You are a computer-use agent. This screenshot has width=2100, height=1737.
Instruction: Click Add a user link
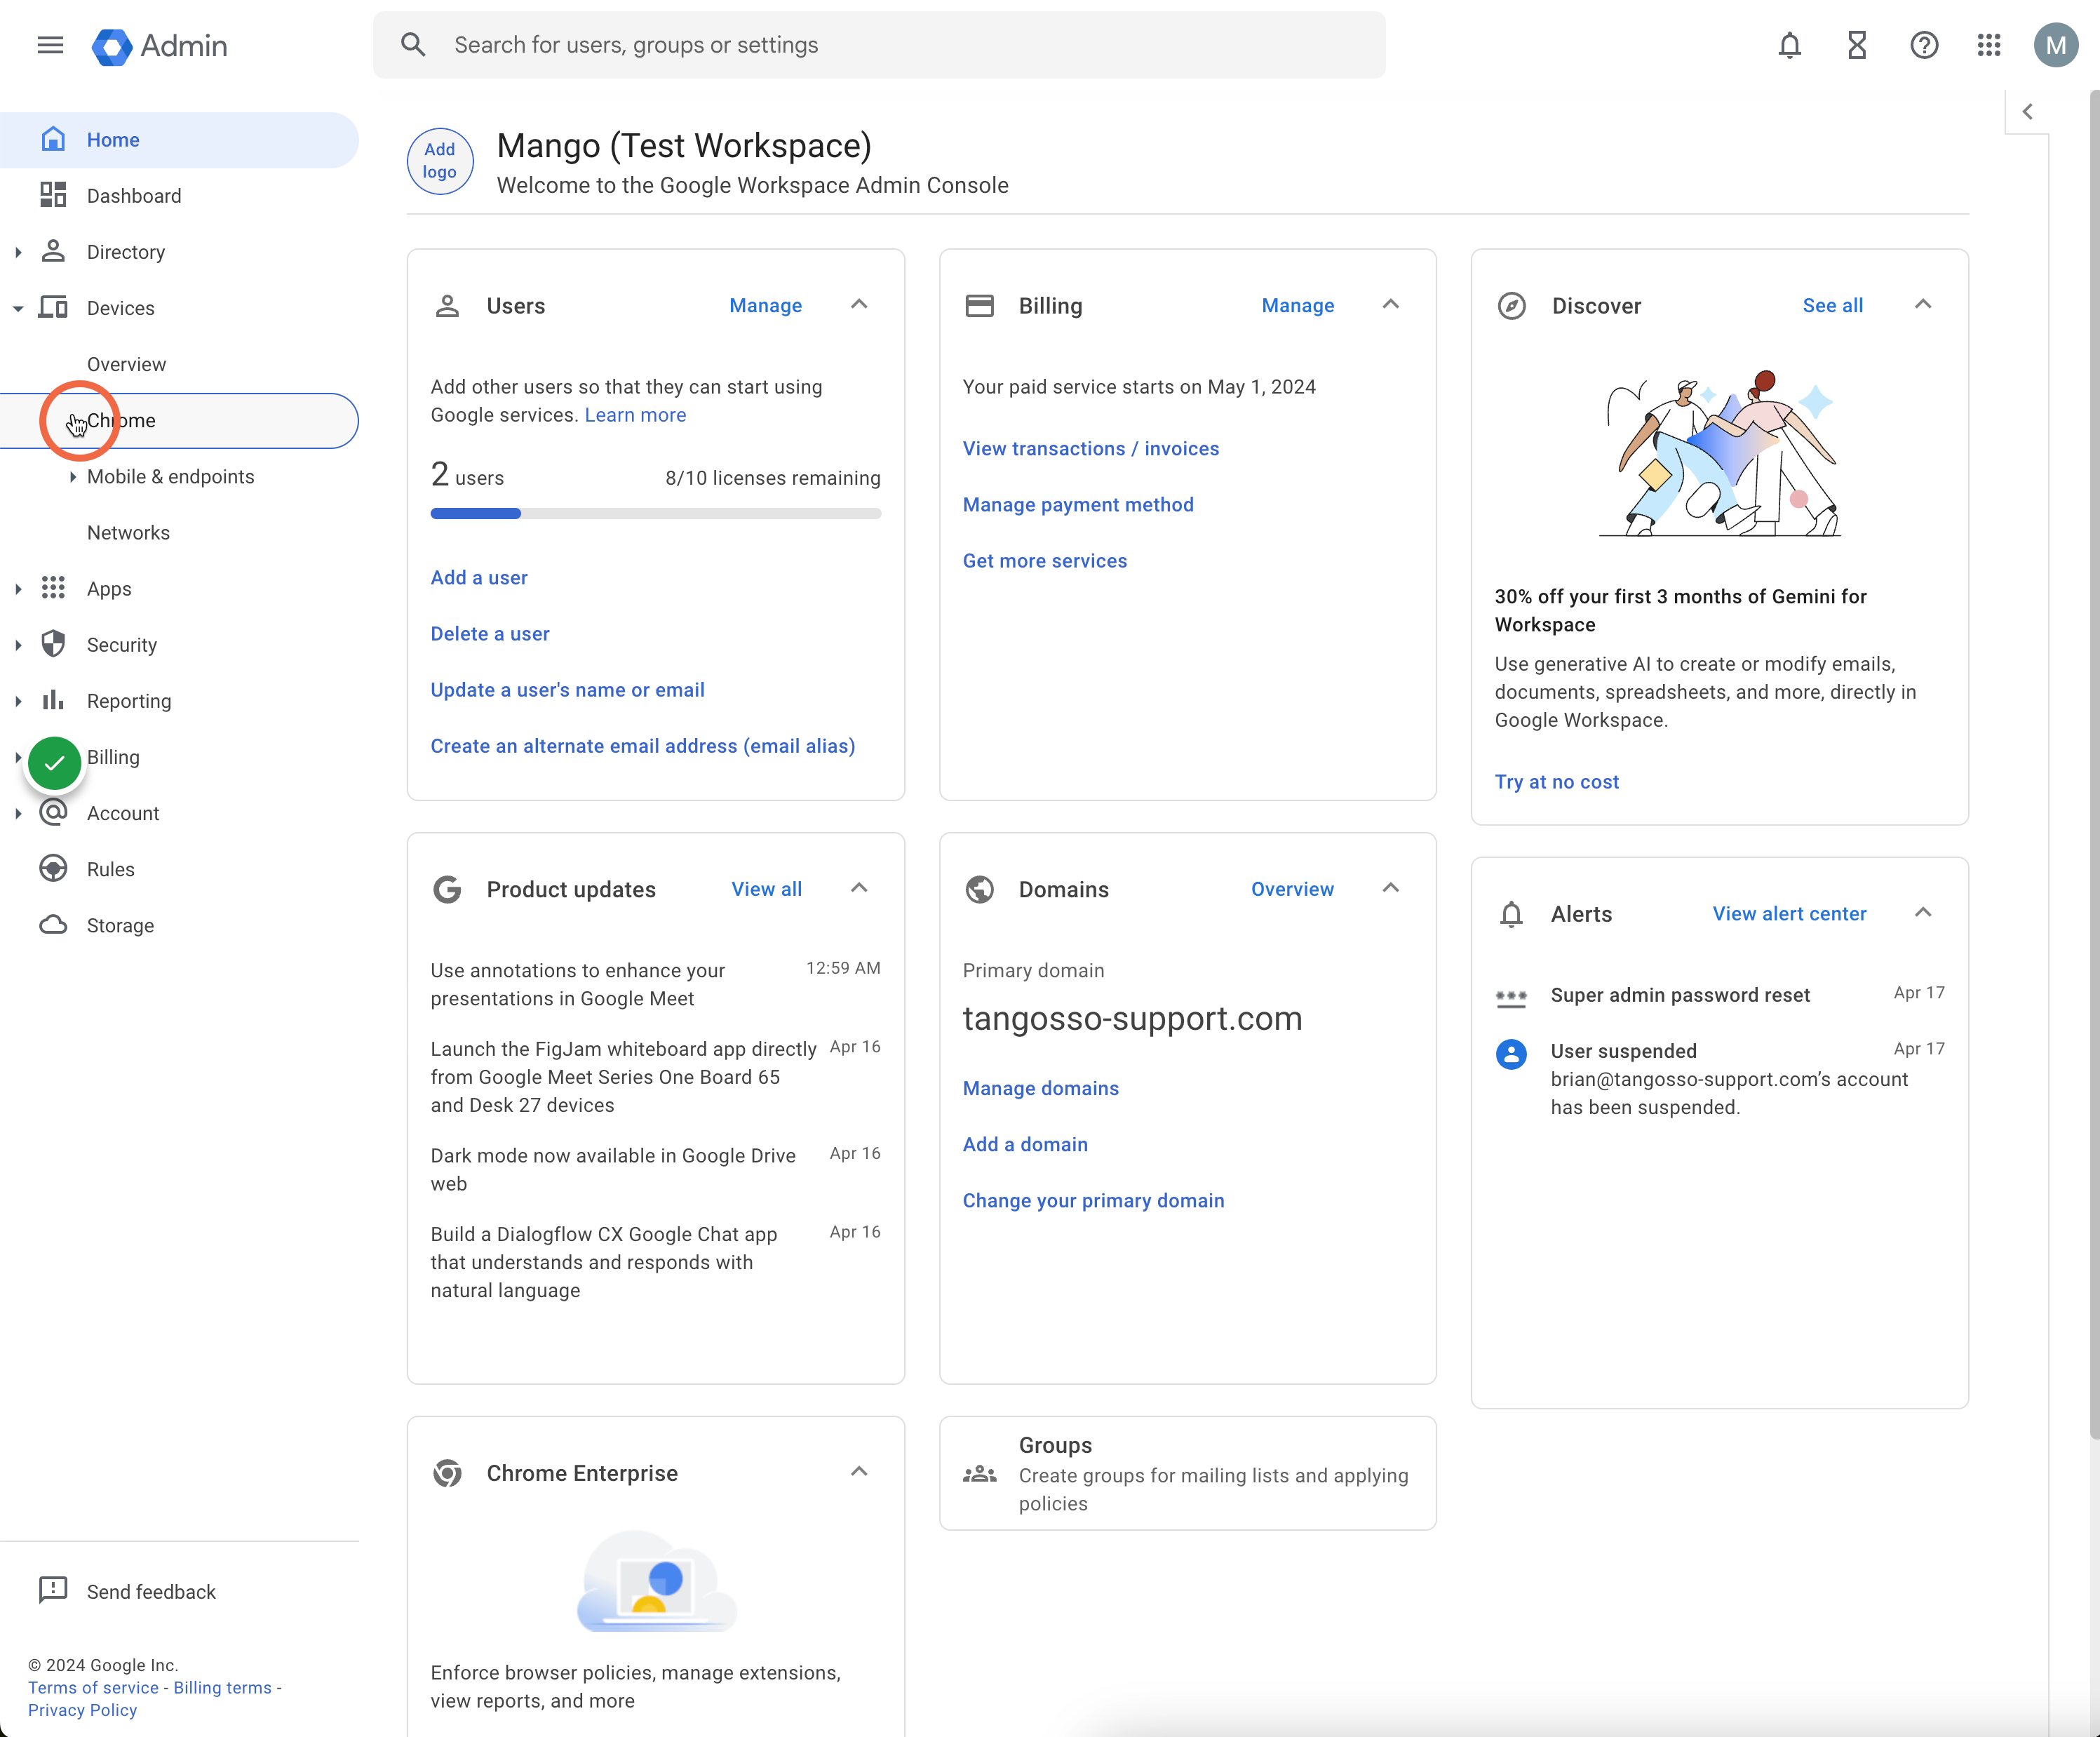coord(479,577)
